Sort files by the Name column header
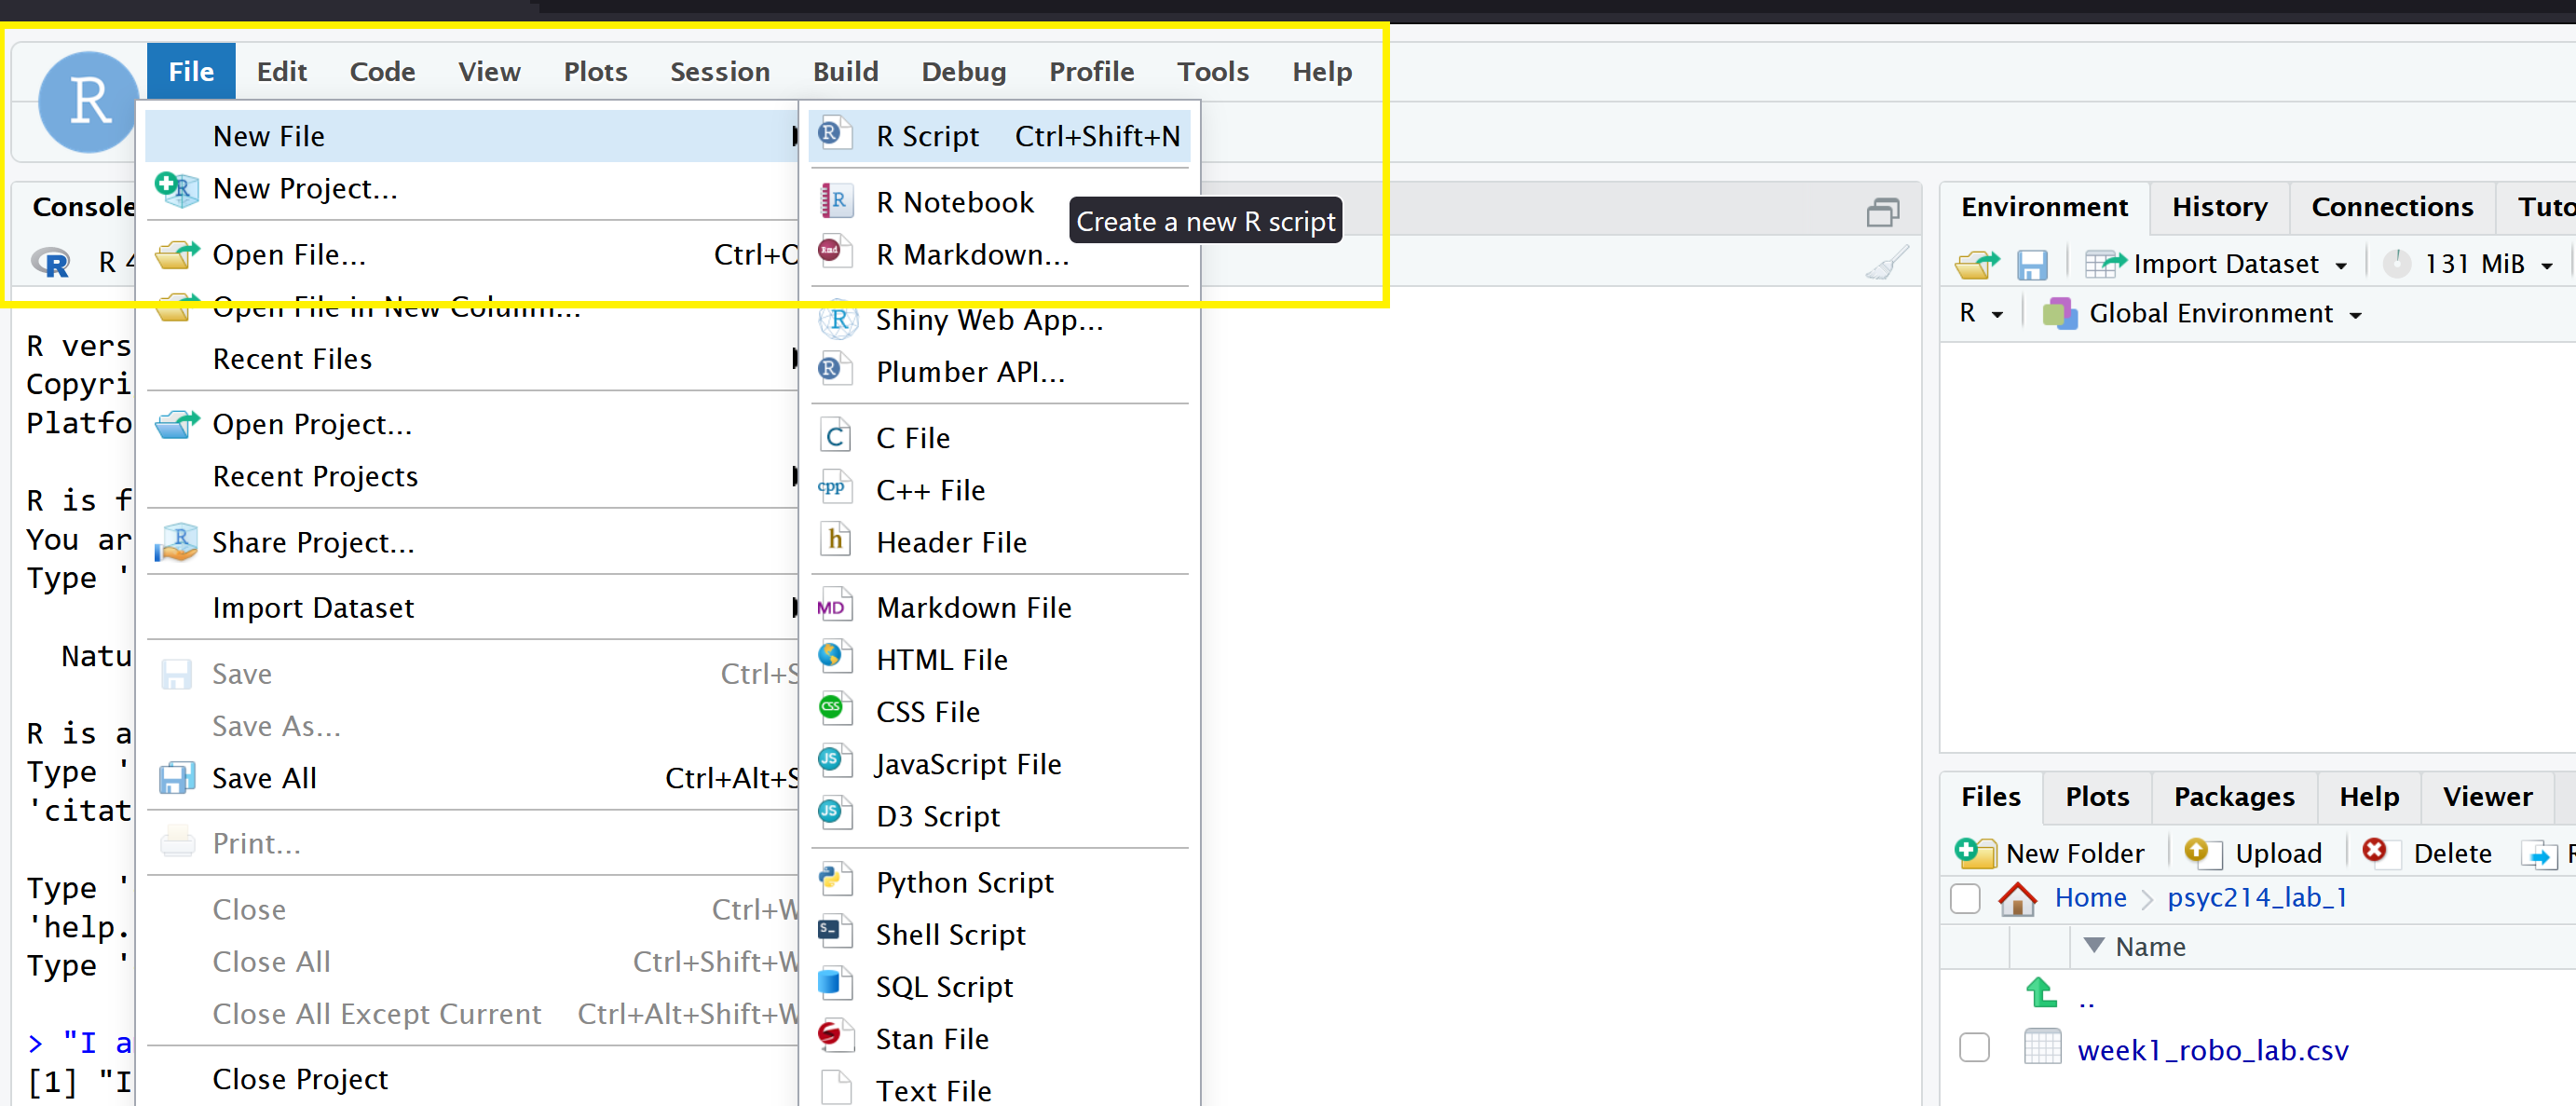Screen dimensions: 2576x1106 coord(2149,946)
